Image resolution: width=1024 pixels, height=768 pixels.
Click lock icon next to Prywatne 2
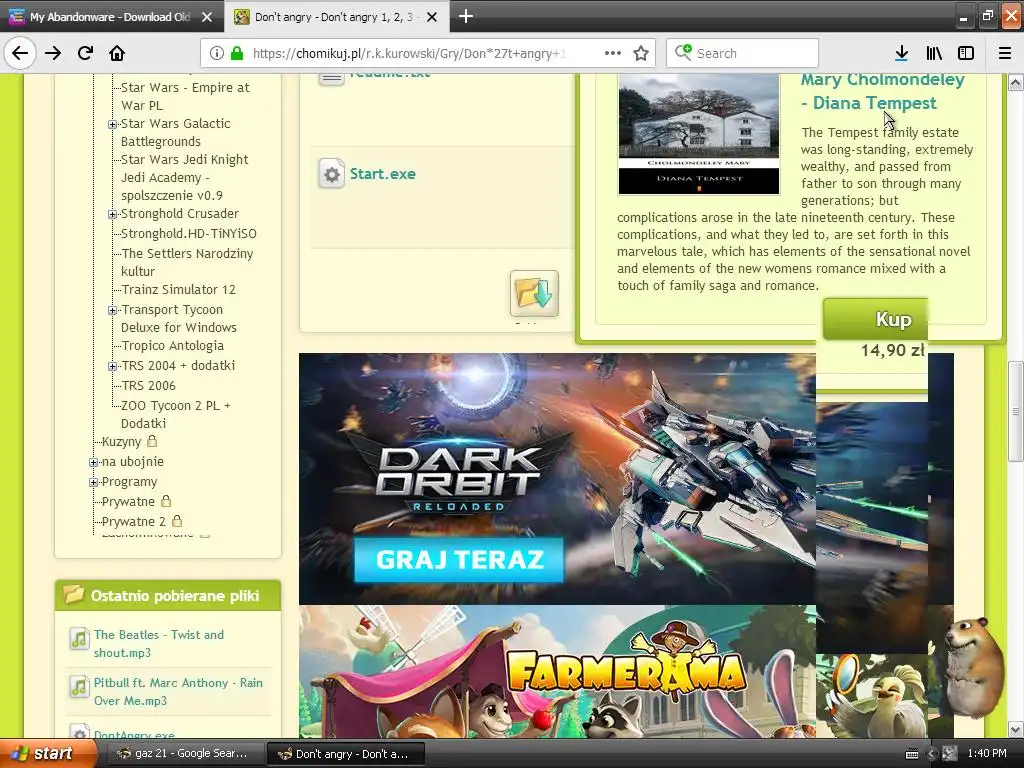point(177,520)
